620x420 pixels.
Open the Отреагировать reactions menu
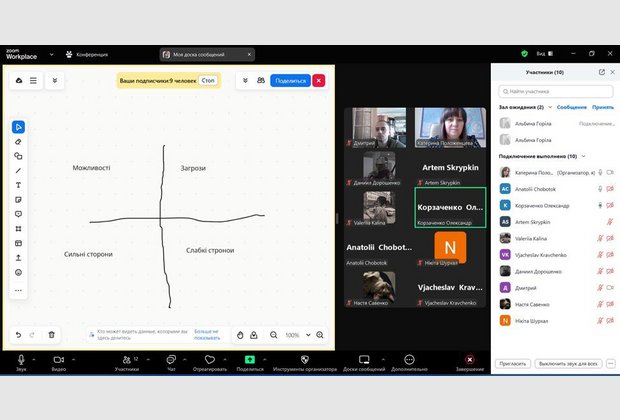(210, 362)
